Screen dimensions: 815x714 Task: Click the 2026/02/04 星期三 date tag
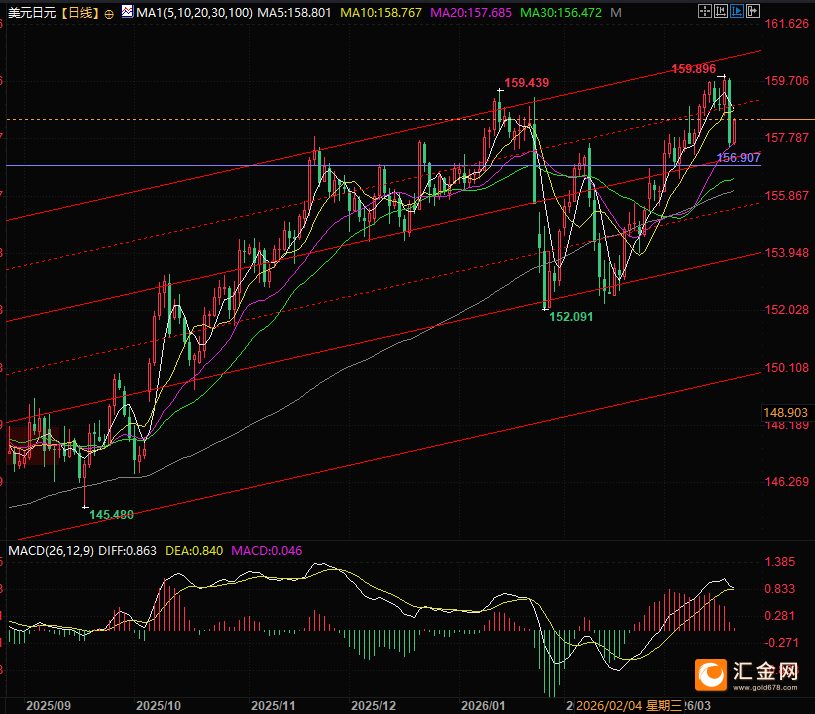click(629, 706)
